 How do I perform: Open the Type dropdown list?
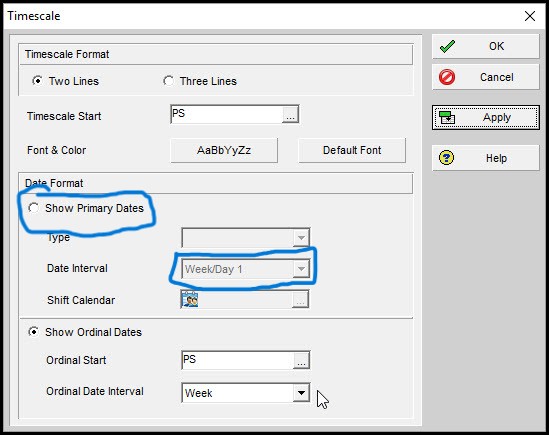tap(301, 238)
